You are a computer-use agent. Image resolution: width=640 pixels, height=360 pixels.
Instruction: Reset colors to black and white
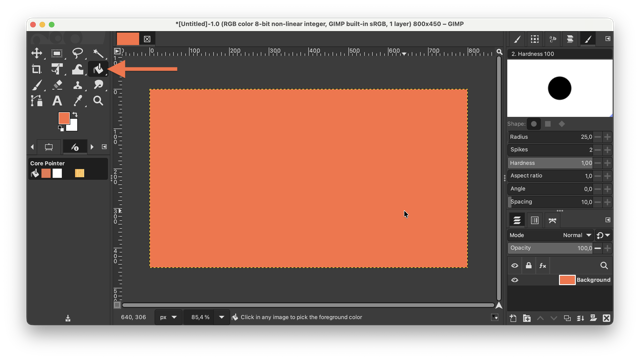61,129
